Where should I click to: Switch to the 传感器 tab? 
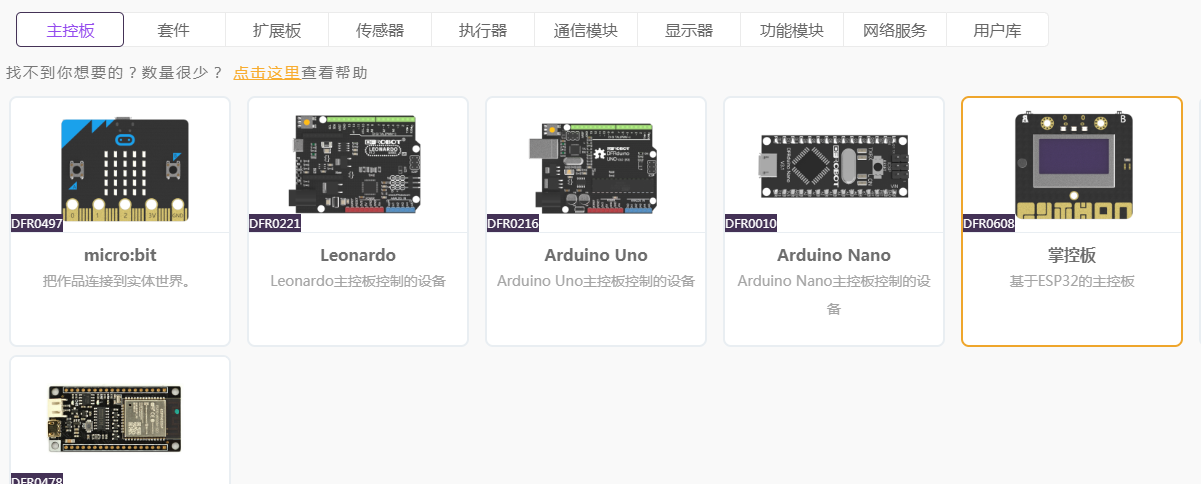[x=380, y=30]
